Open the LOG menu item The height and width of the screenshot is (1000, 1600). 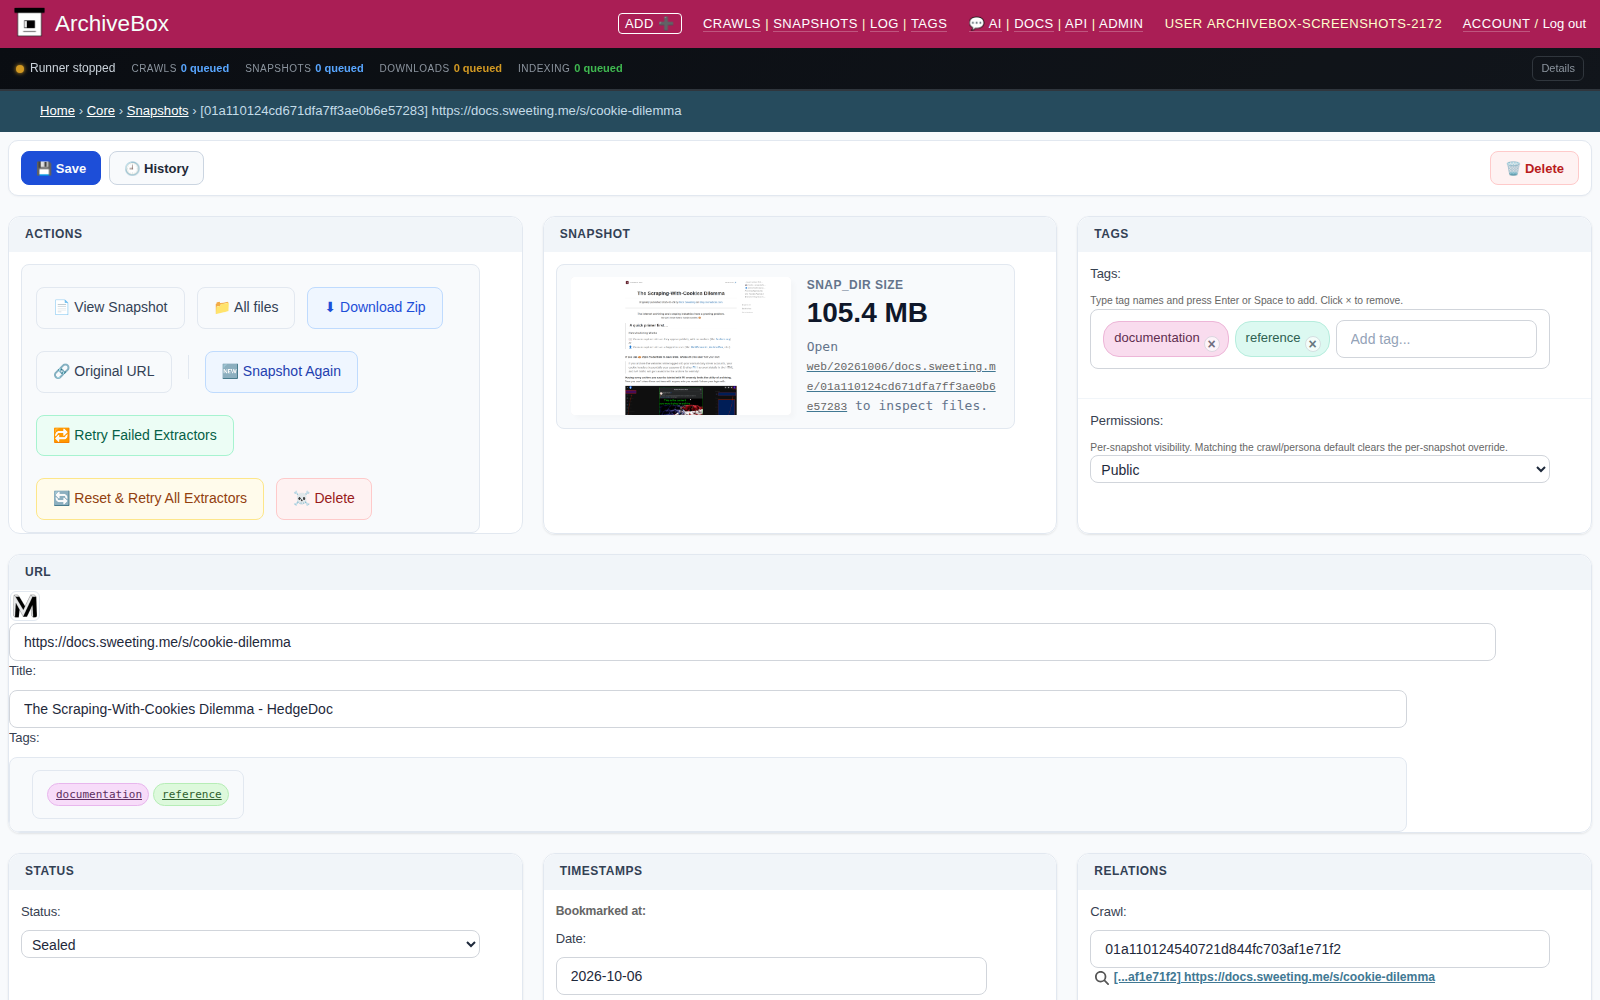[x=884, y=24]
